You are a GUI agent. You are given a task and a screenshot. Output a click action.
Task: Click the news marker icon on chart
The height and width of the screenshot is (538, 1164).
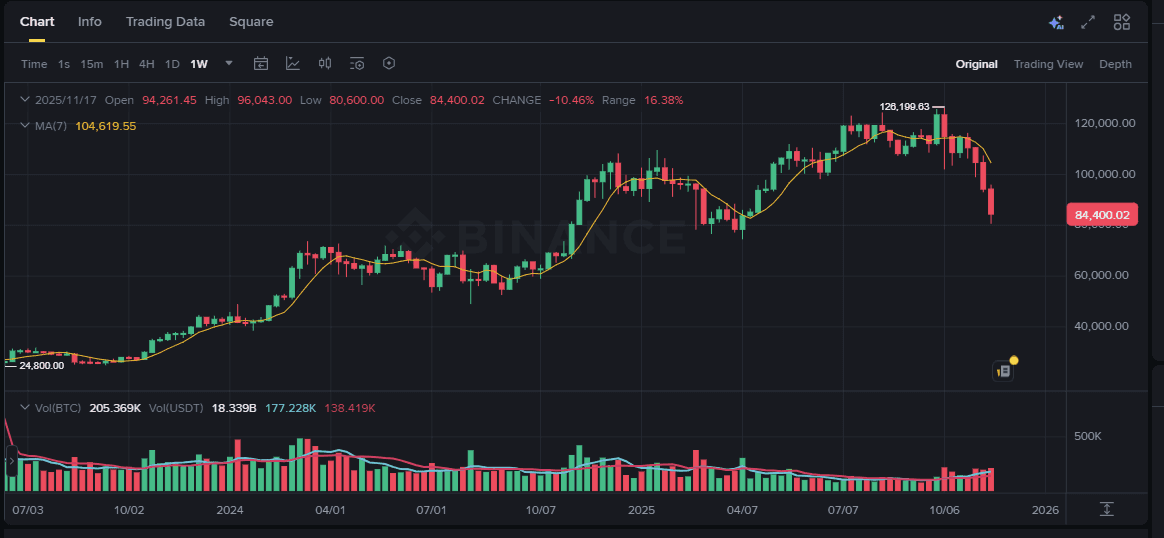pyautogui.click(x=1004, y=371)
